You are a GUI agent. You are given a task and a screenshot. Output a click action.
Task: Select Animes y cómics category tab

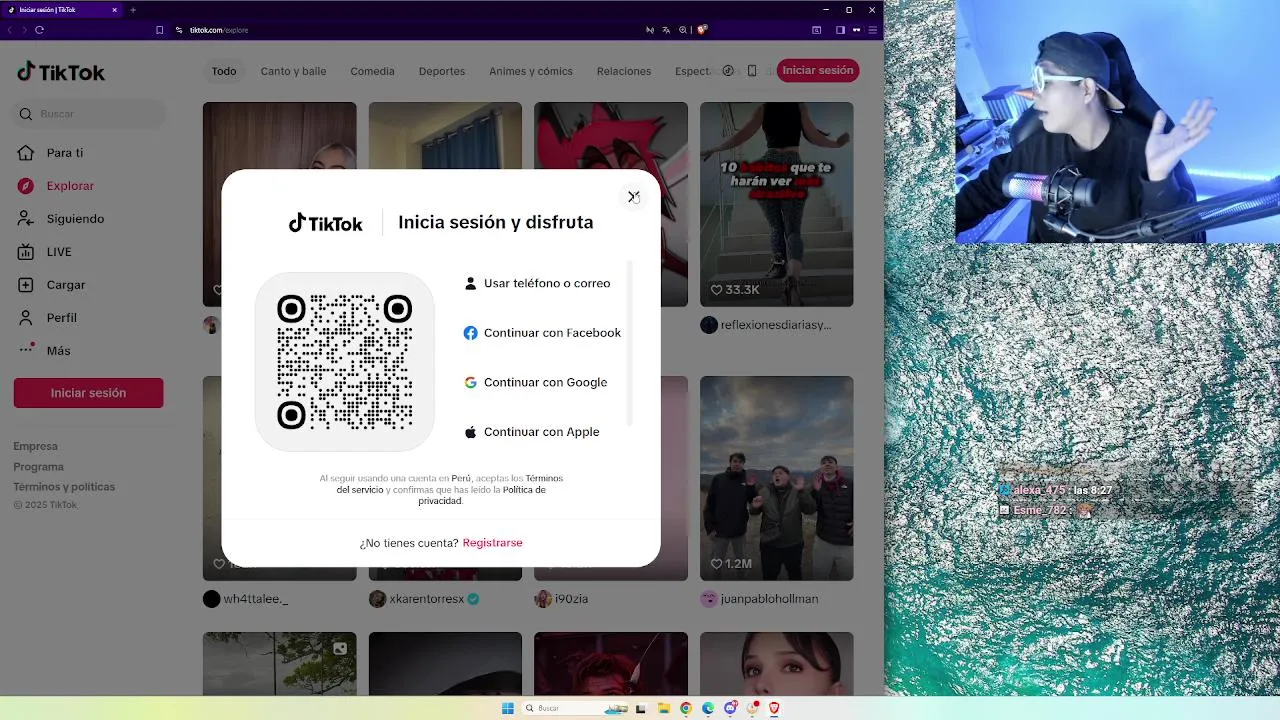530,71
